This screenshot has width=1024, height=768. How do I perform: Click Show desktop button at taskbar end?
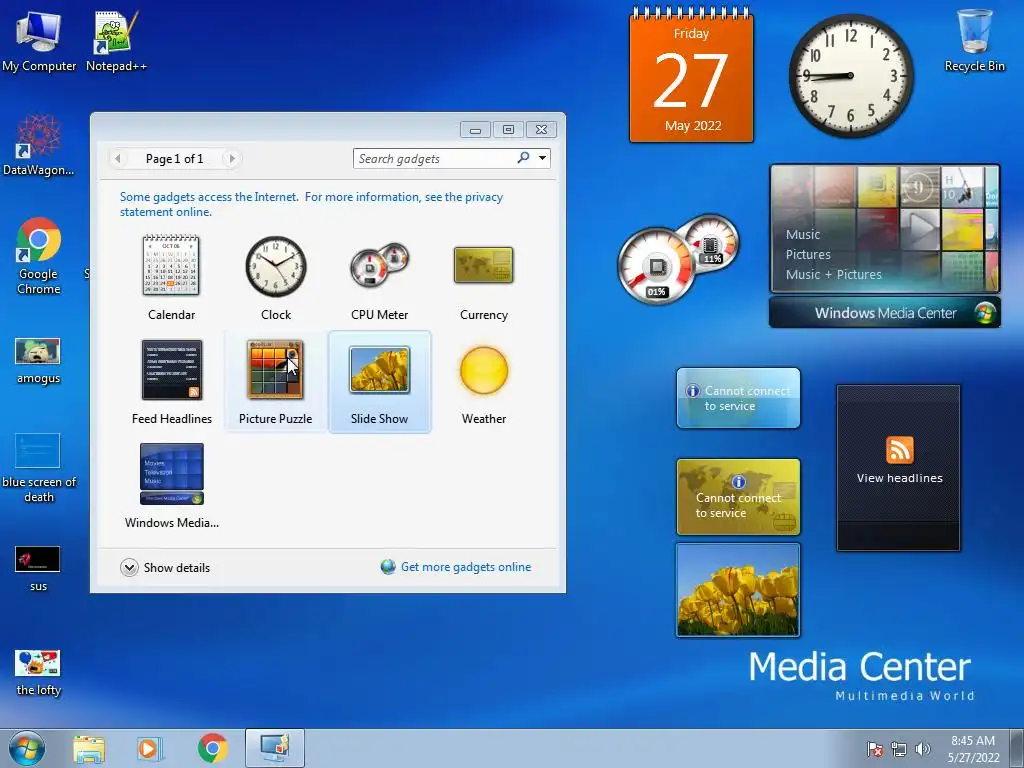[x=1017, y=749]
